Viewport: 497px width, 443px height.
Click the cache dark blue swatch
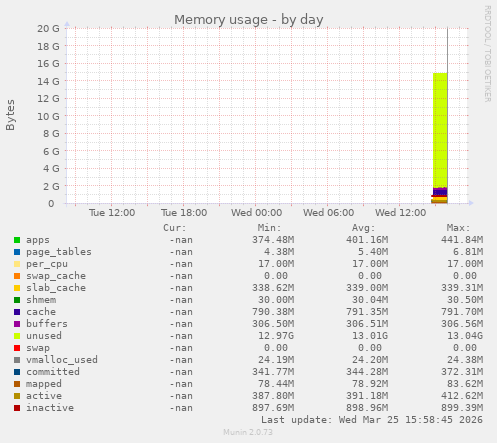tap(17, 312)
